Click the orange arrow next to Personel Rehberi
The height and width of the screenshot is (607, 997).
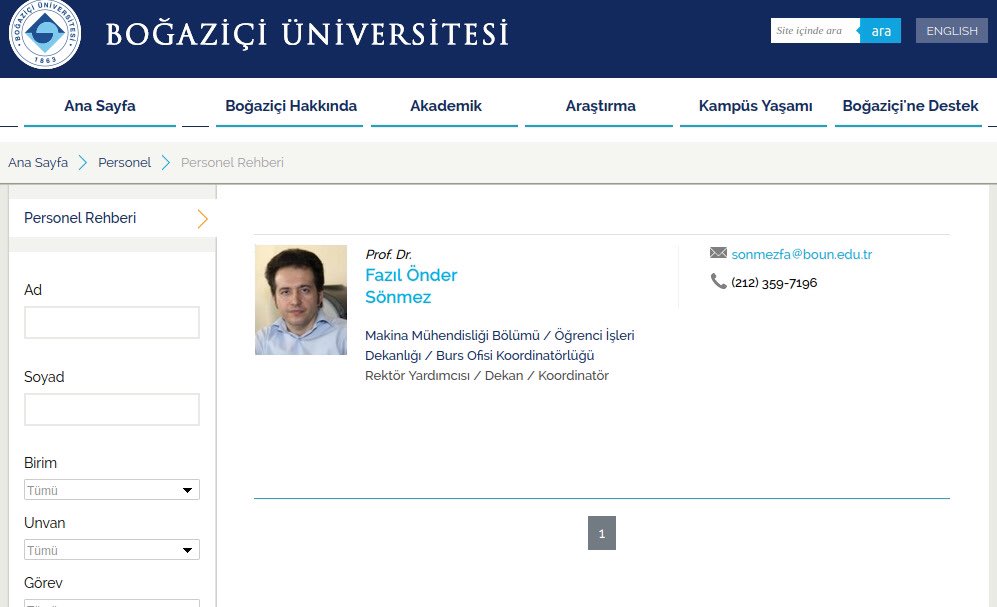(202, 218)
